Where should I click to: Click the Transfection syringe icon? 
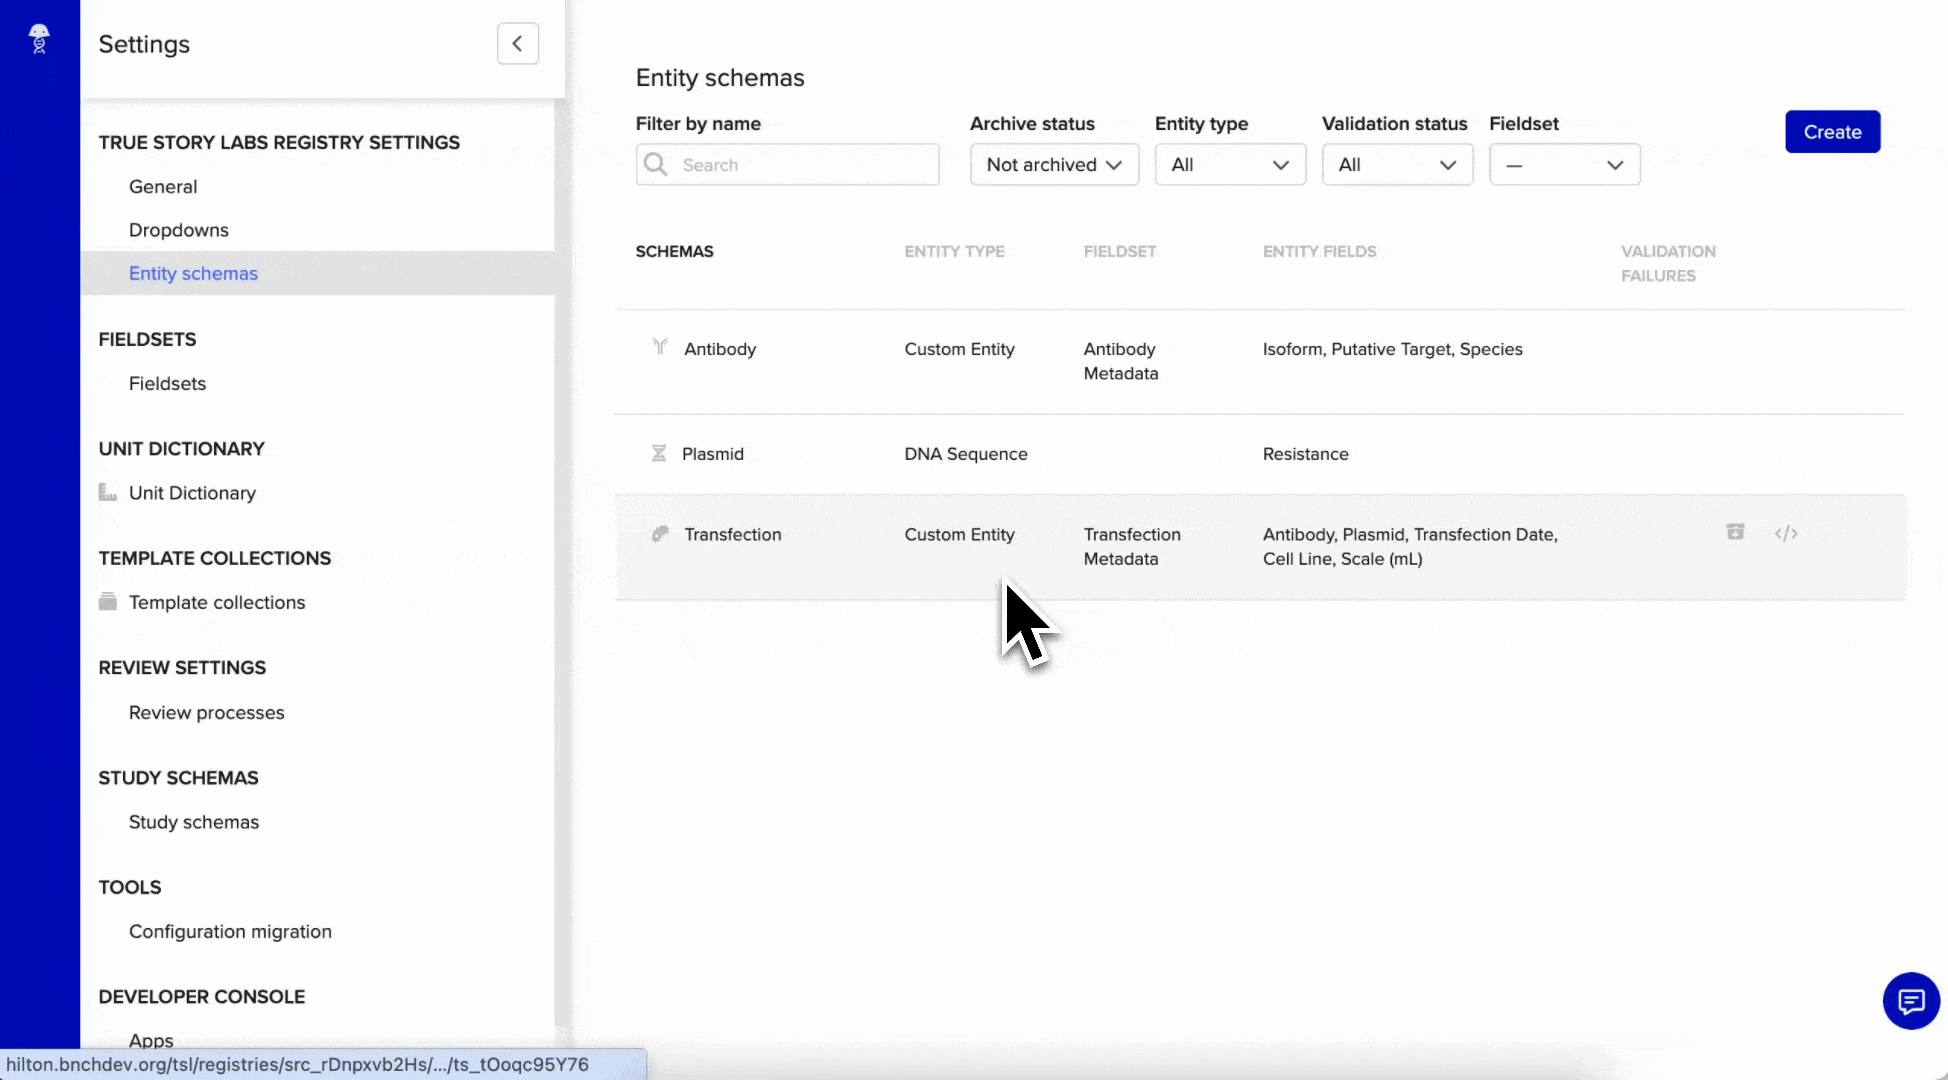(x=659, y=533)
